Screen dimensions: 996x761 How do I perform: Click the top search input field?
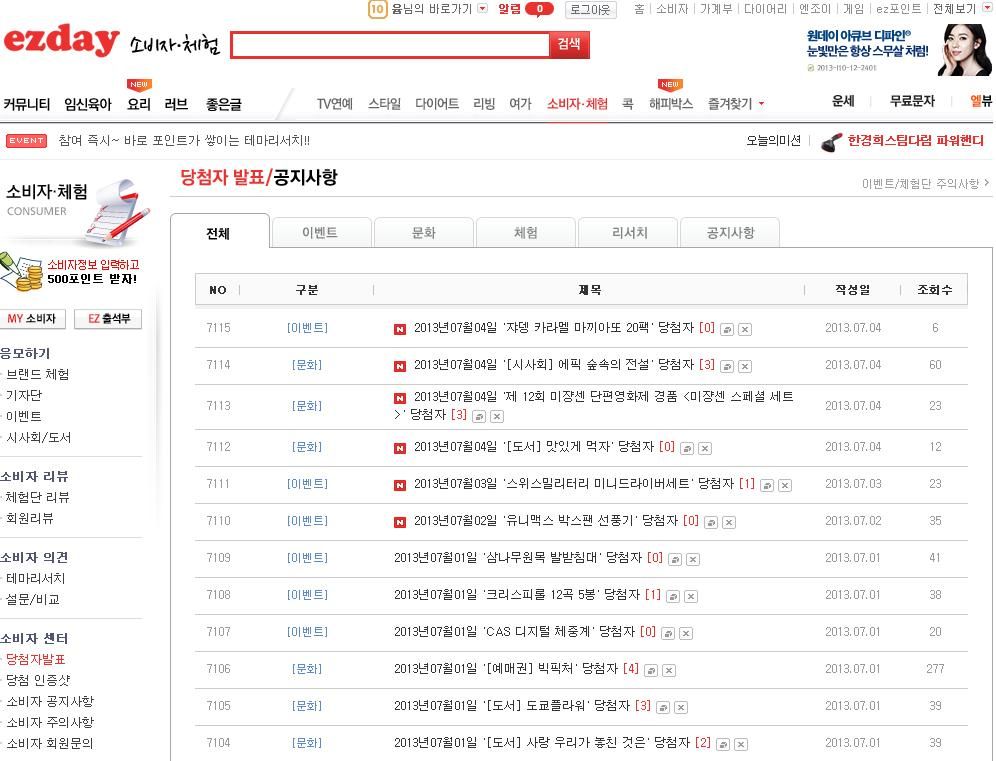390,45
